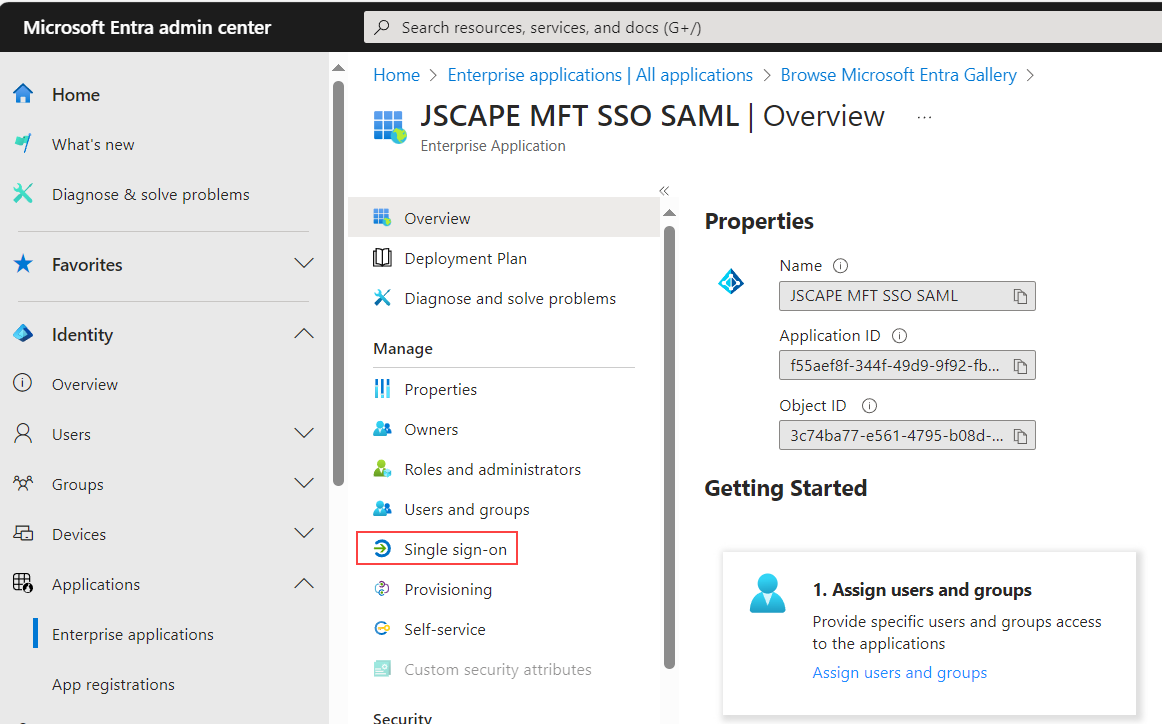Open the Provisioning settings
Viewport: 1162px width, 726px height.
point(447,589)
